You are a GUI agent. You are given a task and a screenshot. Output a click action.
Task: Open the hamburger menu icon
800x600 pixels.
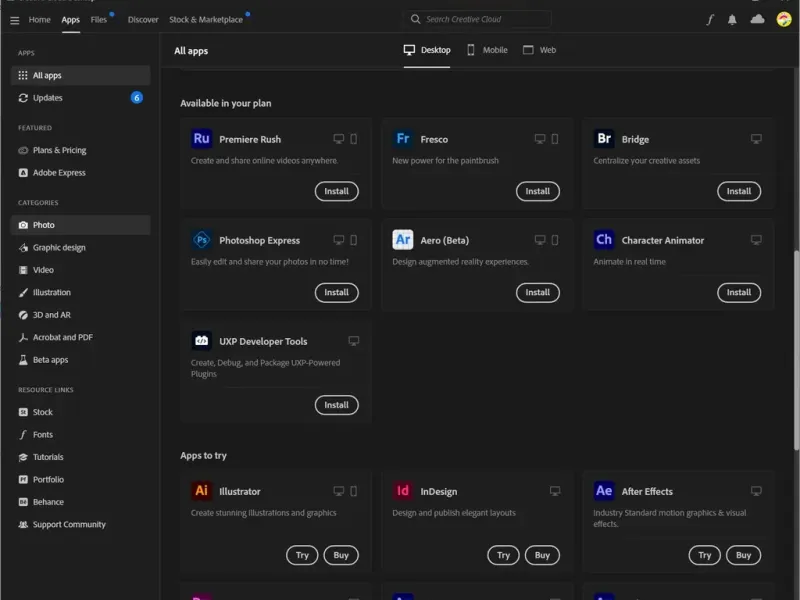[14, 20]
